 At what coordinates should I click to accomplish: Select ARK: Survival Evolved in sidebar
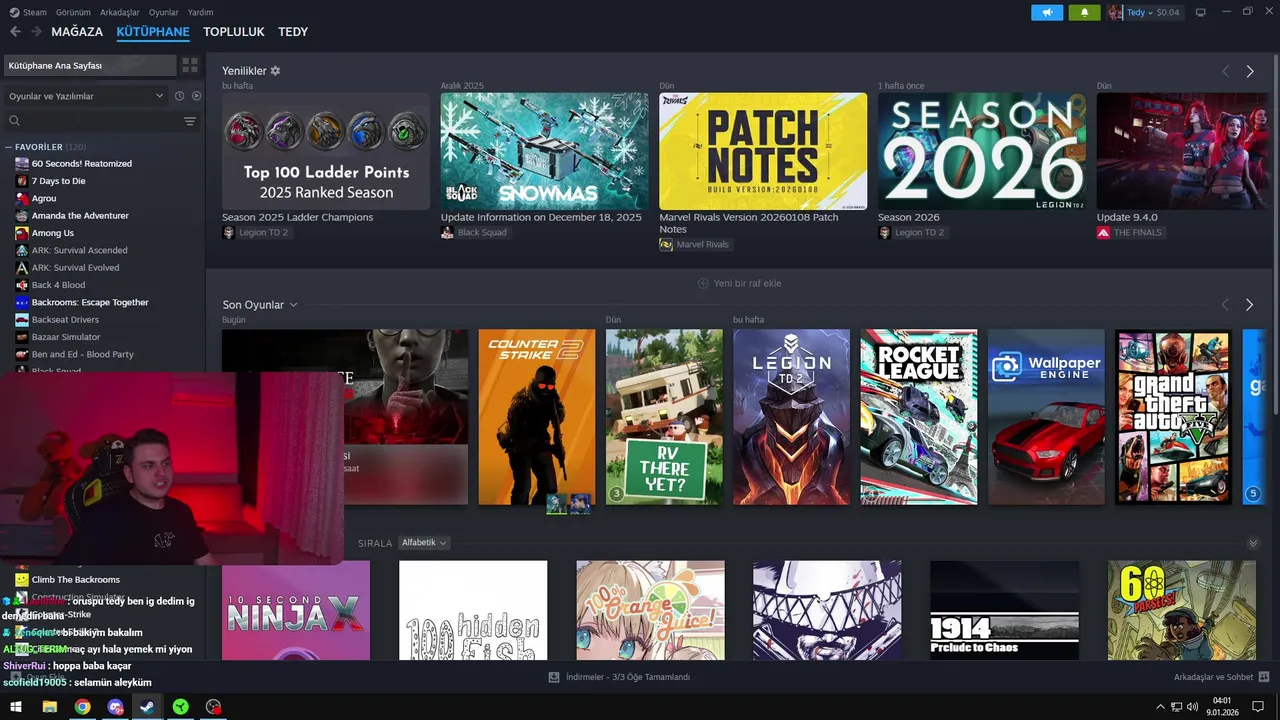pos(75,267)
